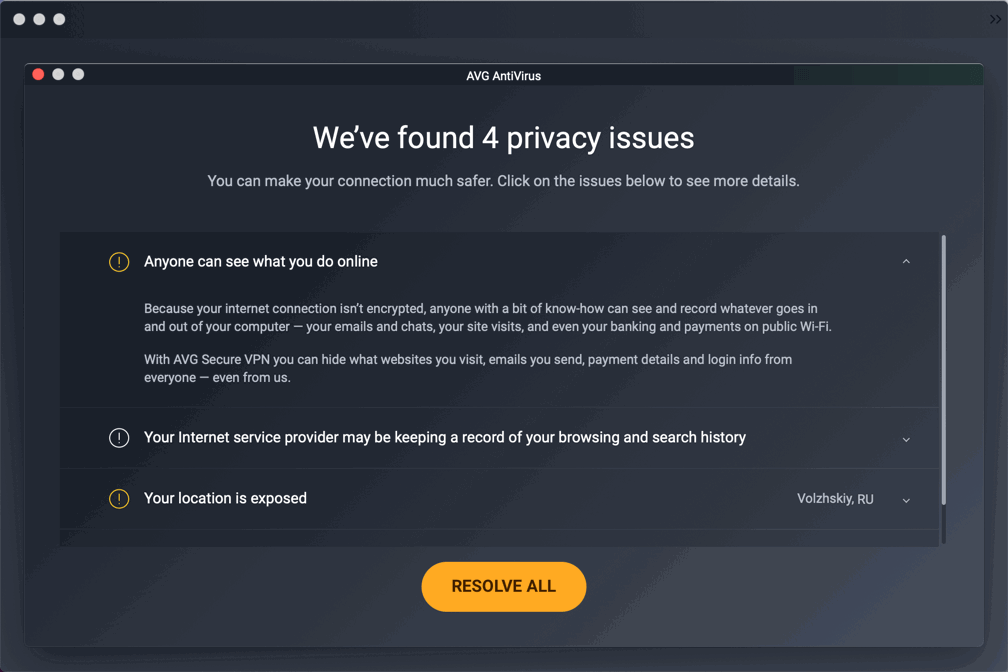
Task: Click the "AVG AntiVirus" title bar text
Action: coord(504,76)
